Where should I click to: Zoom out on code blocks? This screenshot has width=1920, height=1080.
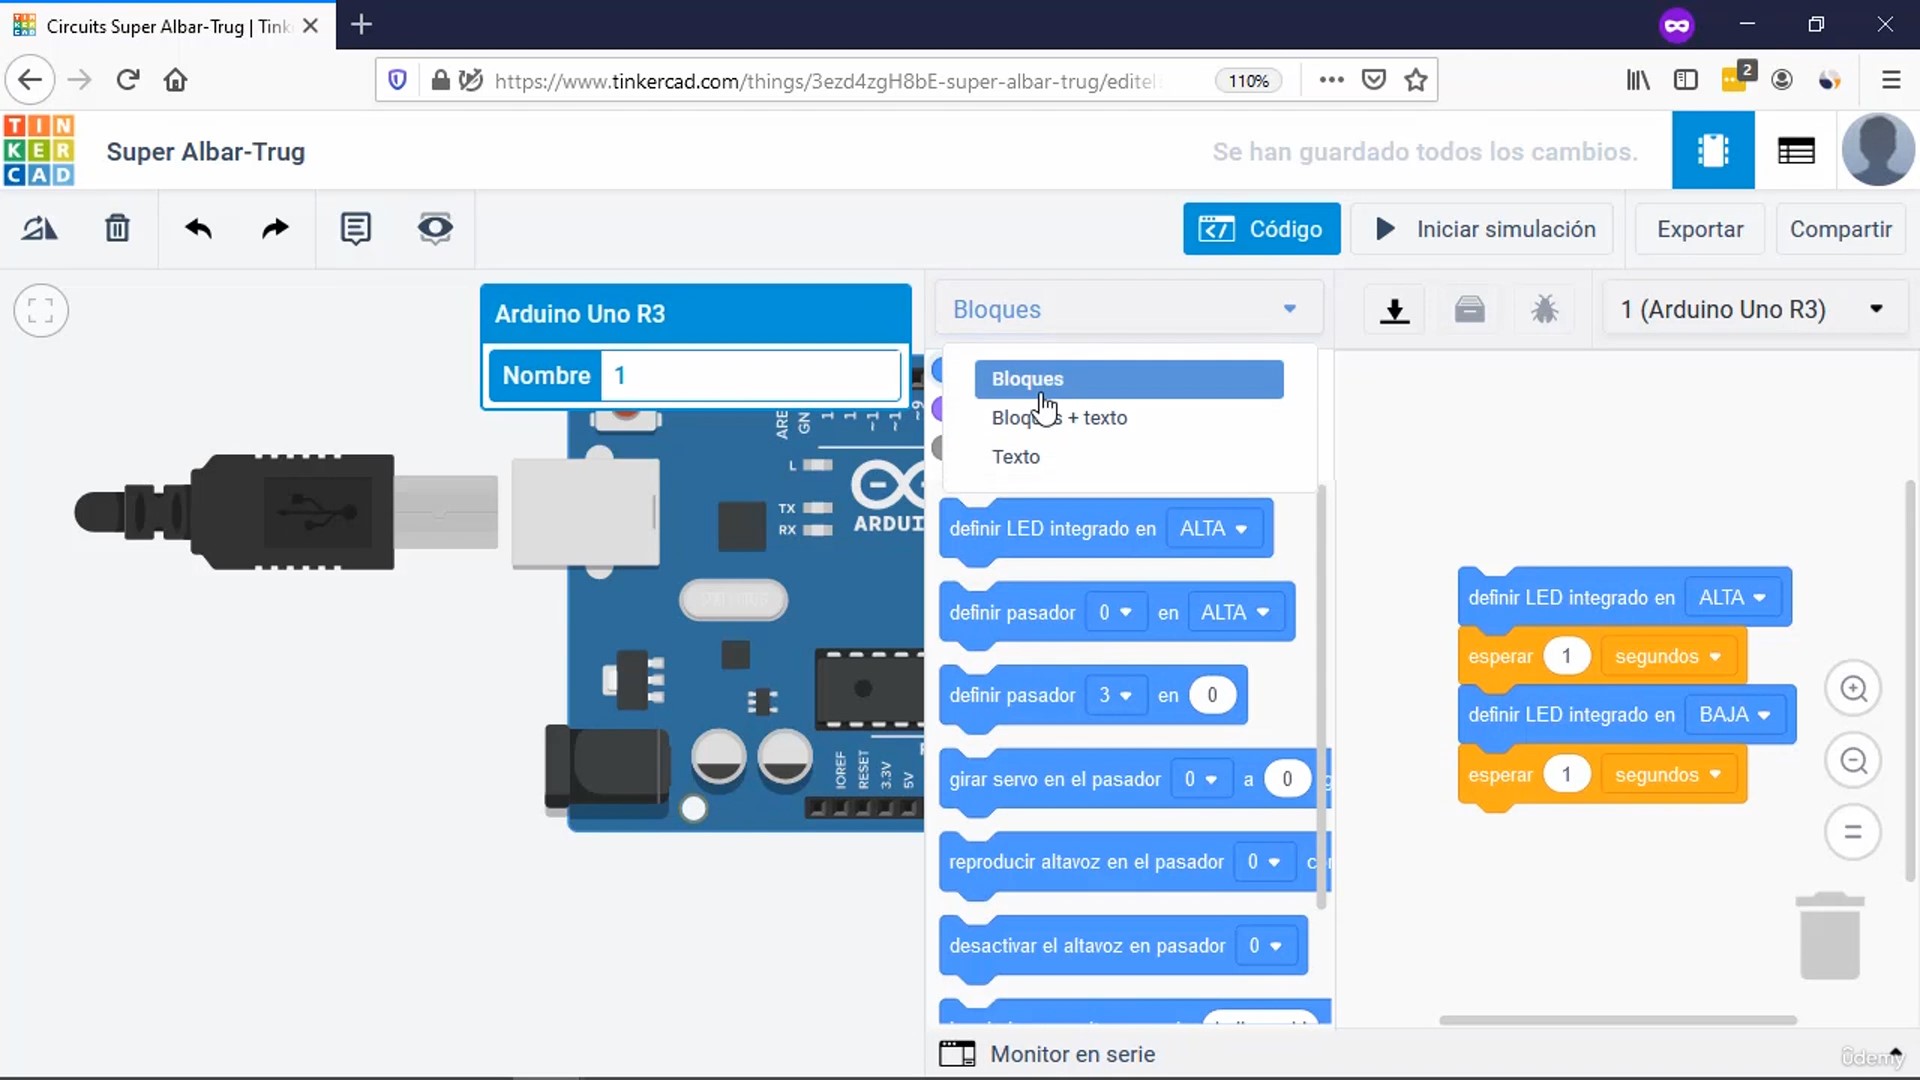[1853, 761]
